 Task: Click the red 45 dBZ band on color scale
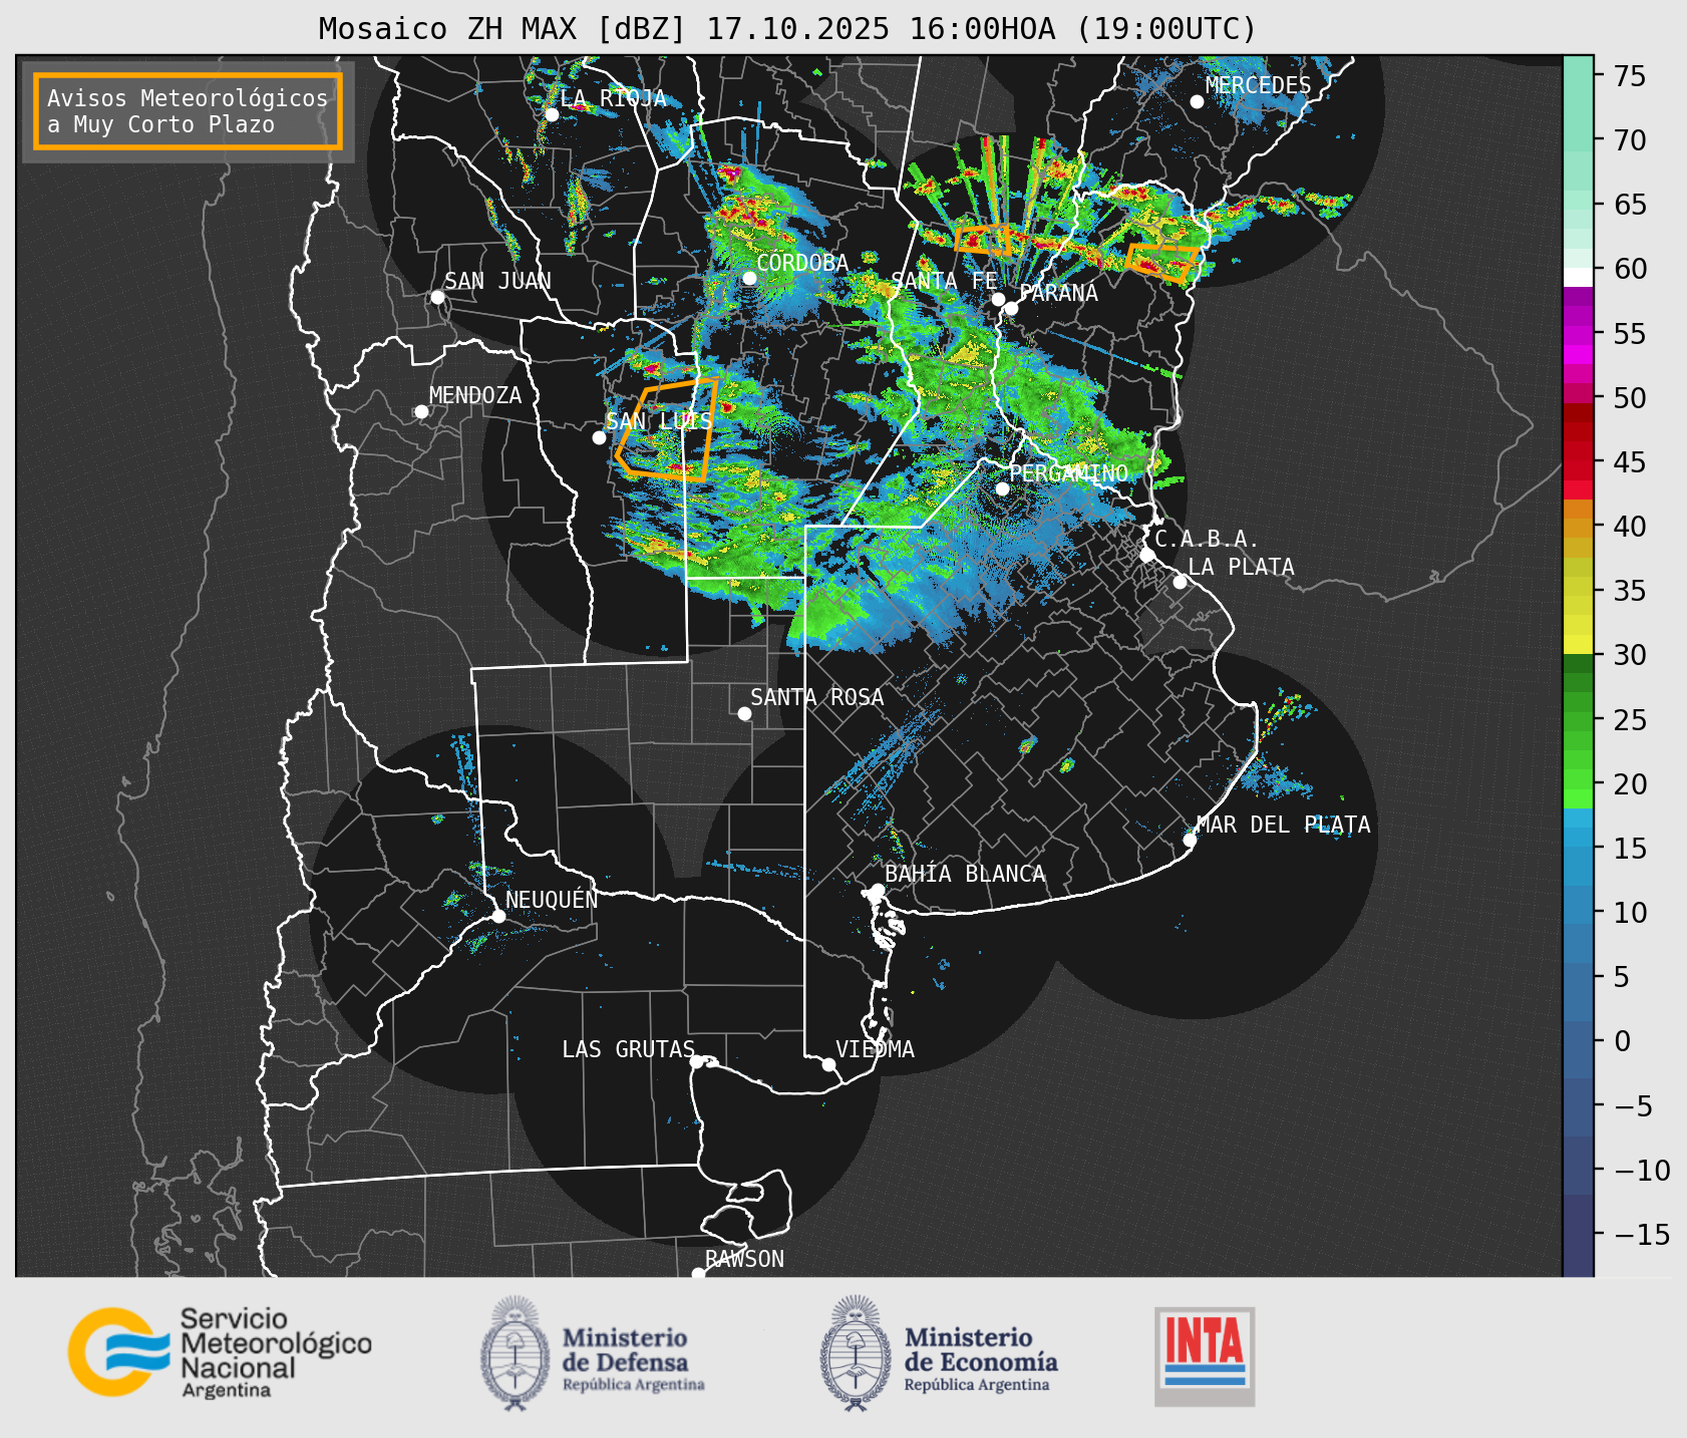click(x=1578, y=462)
